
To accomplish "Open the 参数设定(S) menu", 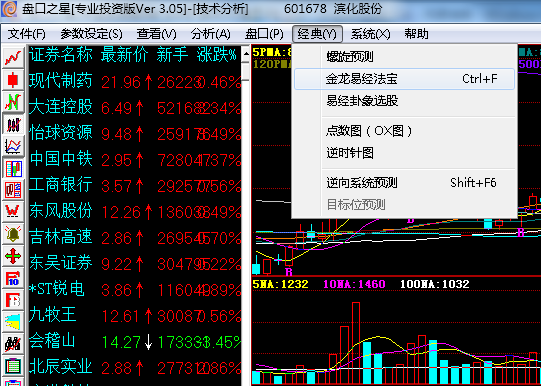I will pyautogui.click(x=91, y=34).
